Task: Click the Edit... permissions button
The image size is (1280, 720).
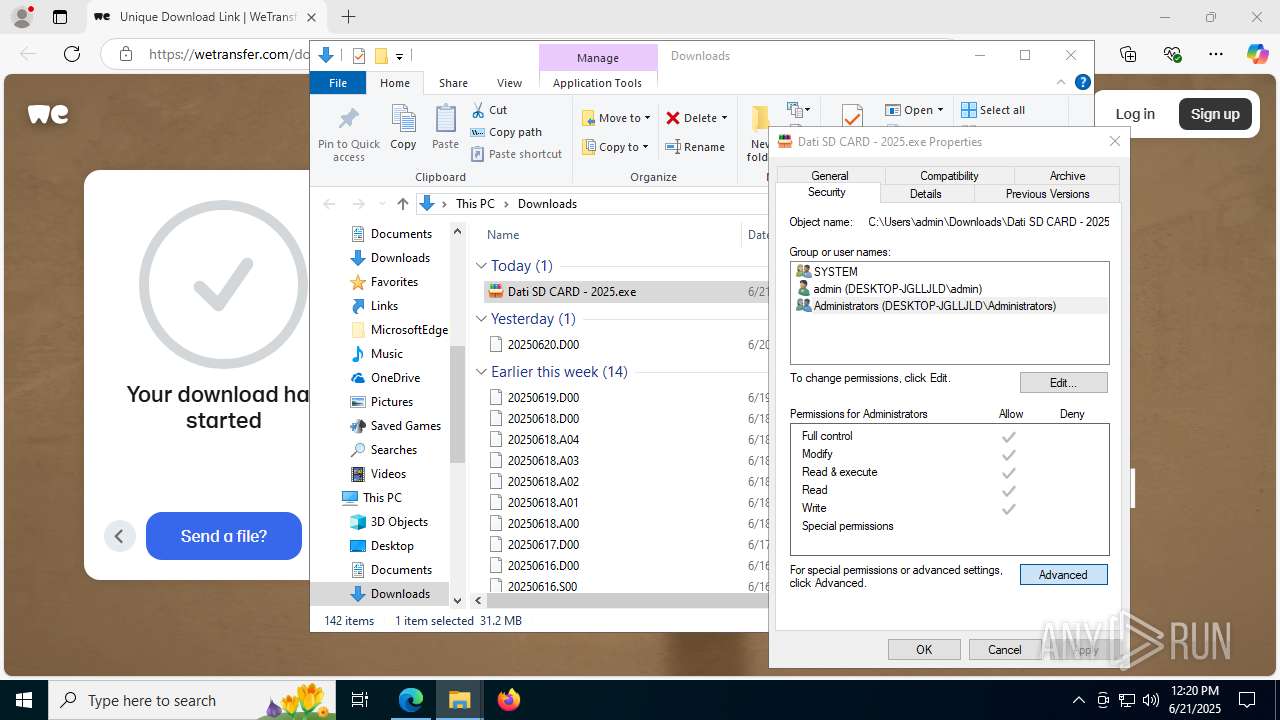Action: 1063,383
